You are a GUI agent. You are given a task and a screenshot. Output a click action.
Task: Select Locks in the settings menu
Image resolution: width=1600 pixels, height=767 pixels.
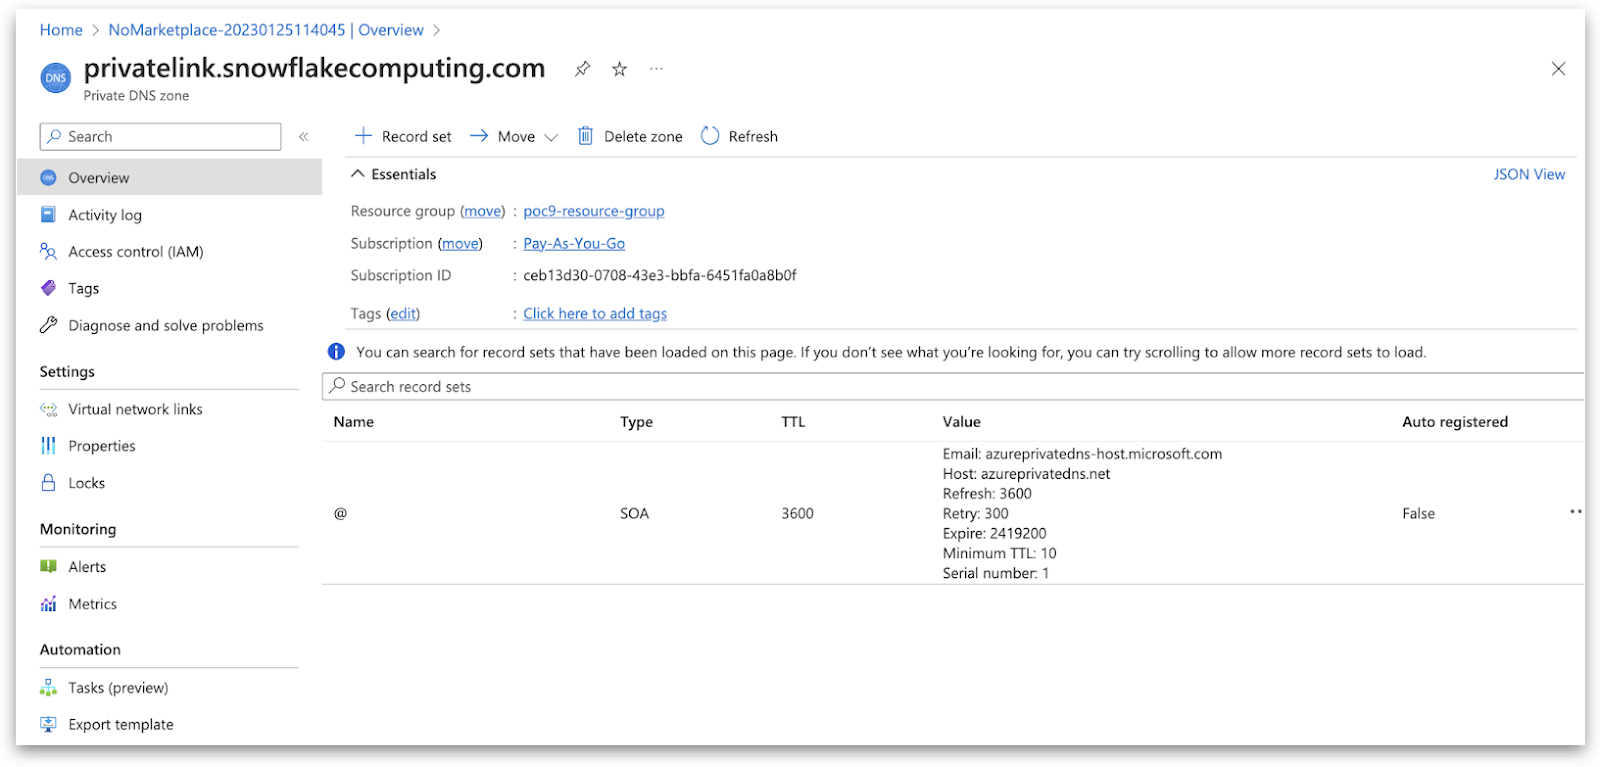[x=86, y=483]
